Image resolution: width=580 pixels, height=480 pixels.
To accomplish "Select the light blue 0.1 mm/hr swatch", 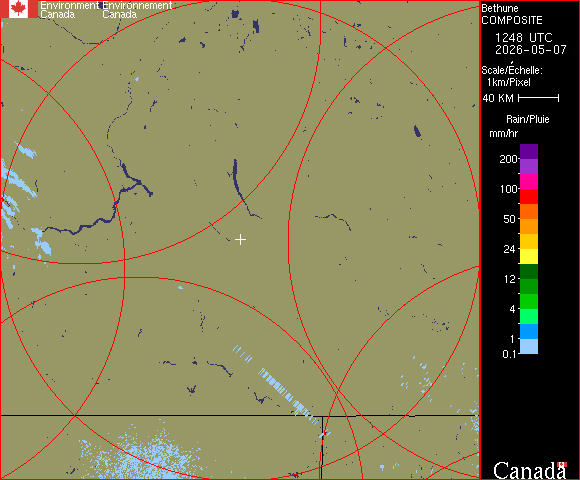I will tap(529, 347).
